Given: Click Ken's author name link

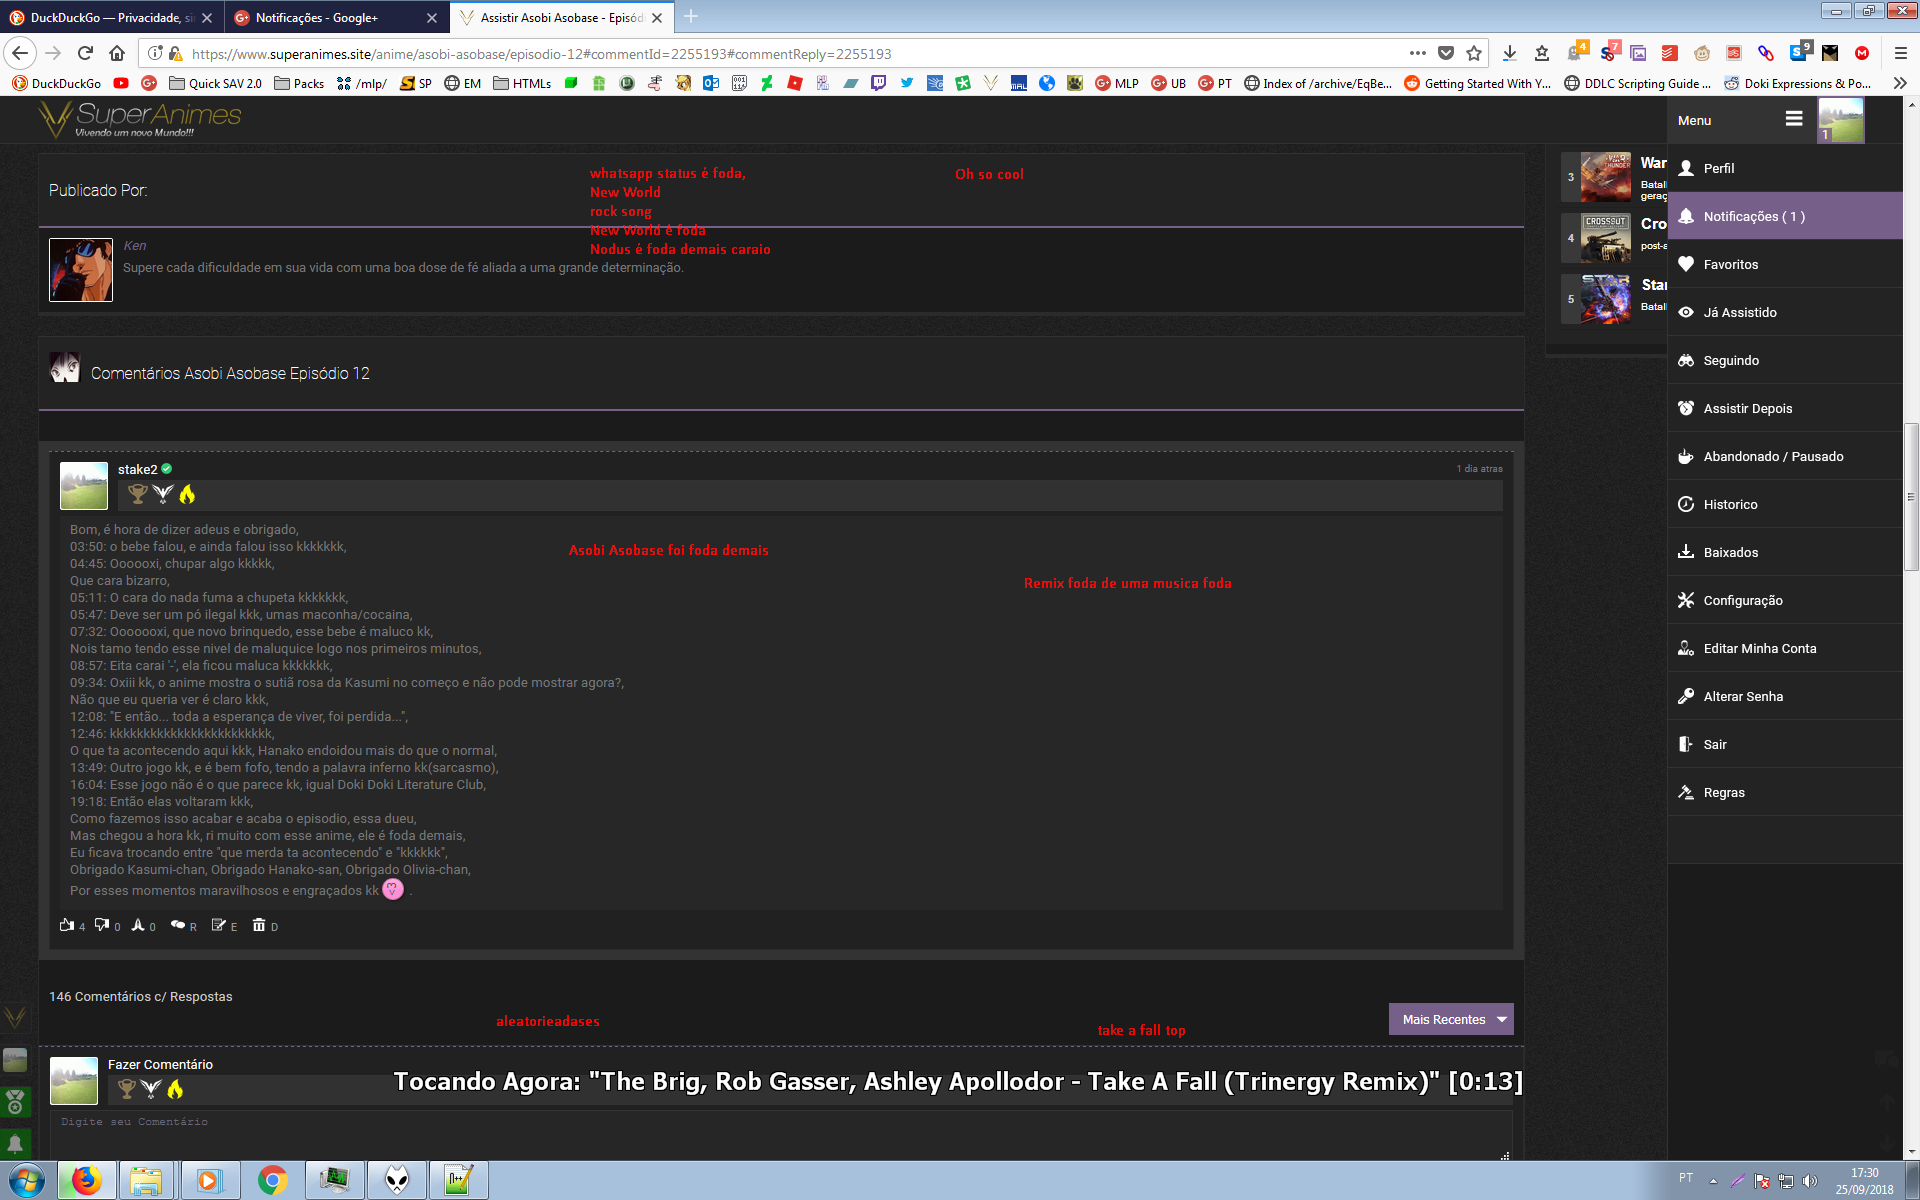Looking at the screenshot, I should click(x=135, y=245).
